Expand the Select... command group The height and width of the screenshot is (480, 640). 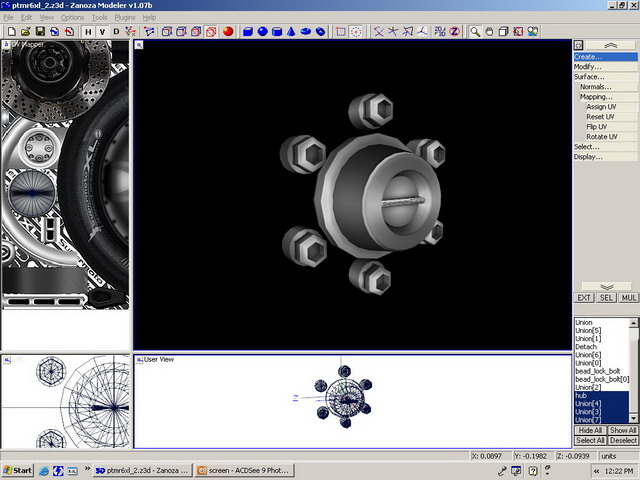click(587, 147)
